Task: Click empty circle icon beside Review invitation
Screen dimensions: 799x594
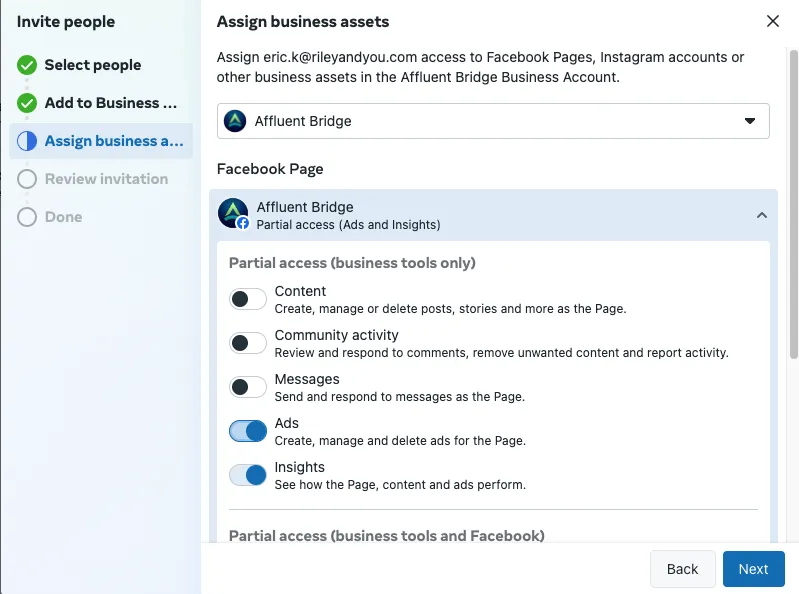Action: (27, 179)
